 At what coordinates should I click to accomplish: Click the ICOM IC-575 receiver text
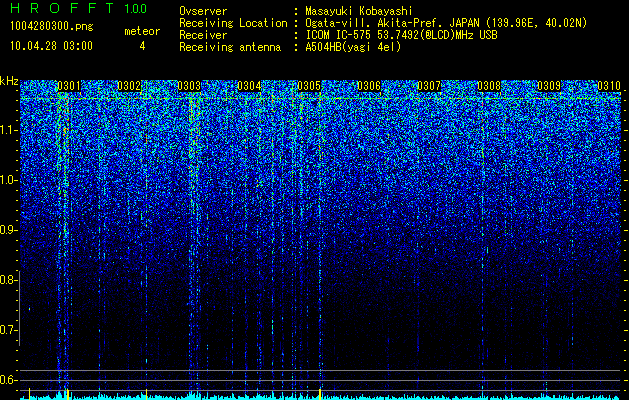(x=401, y=35)
